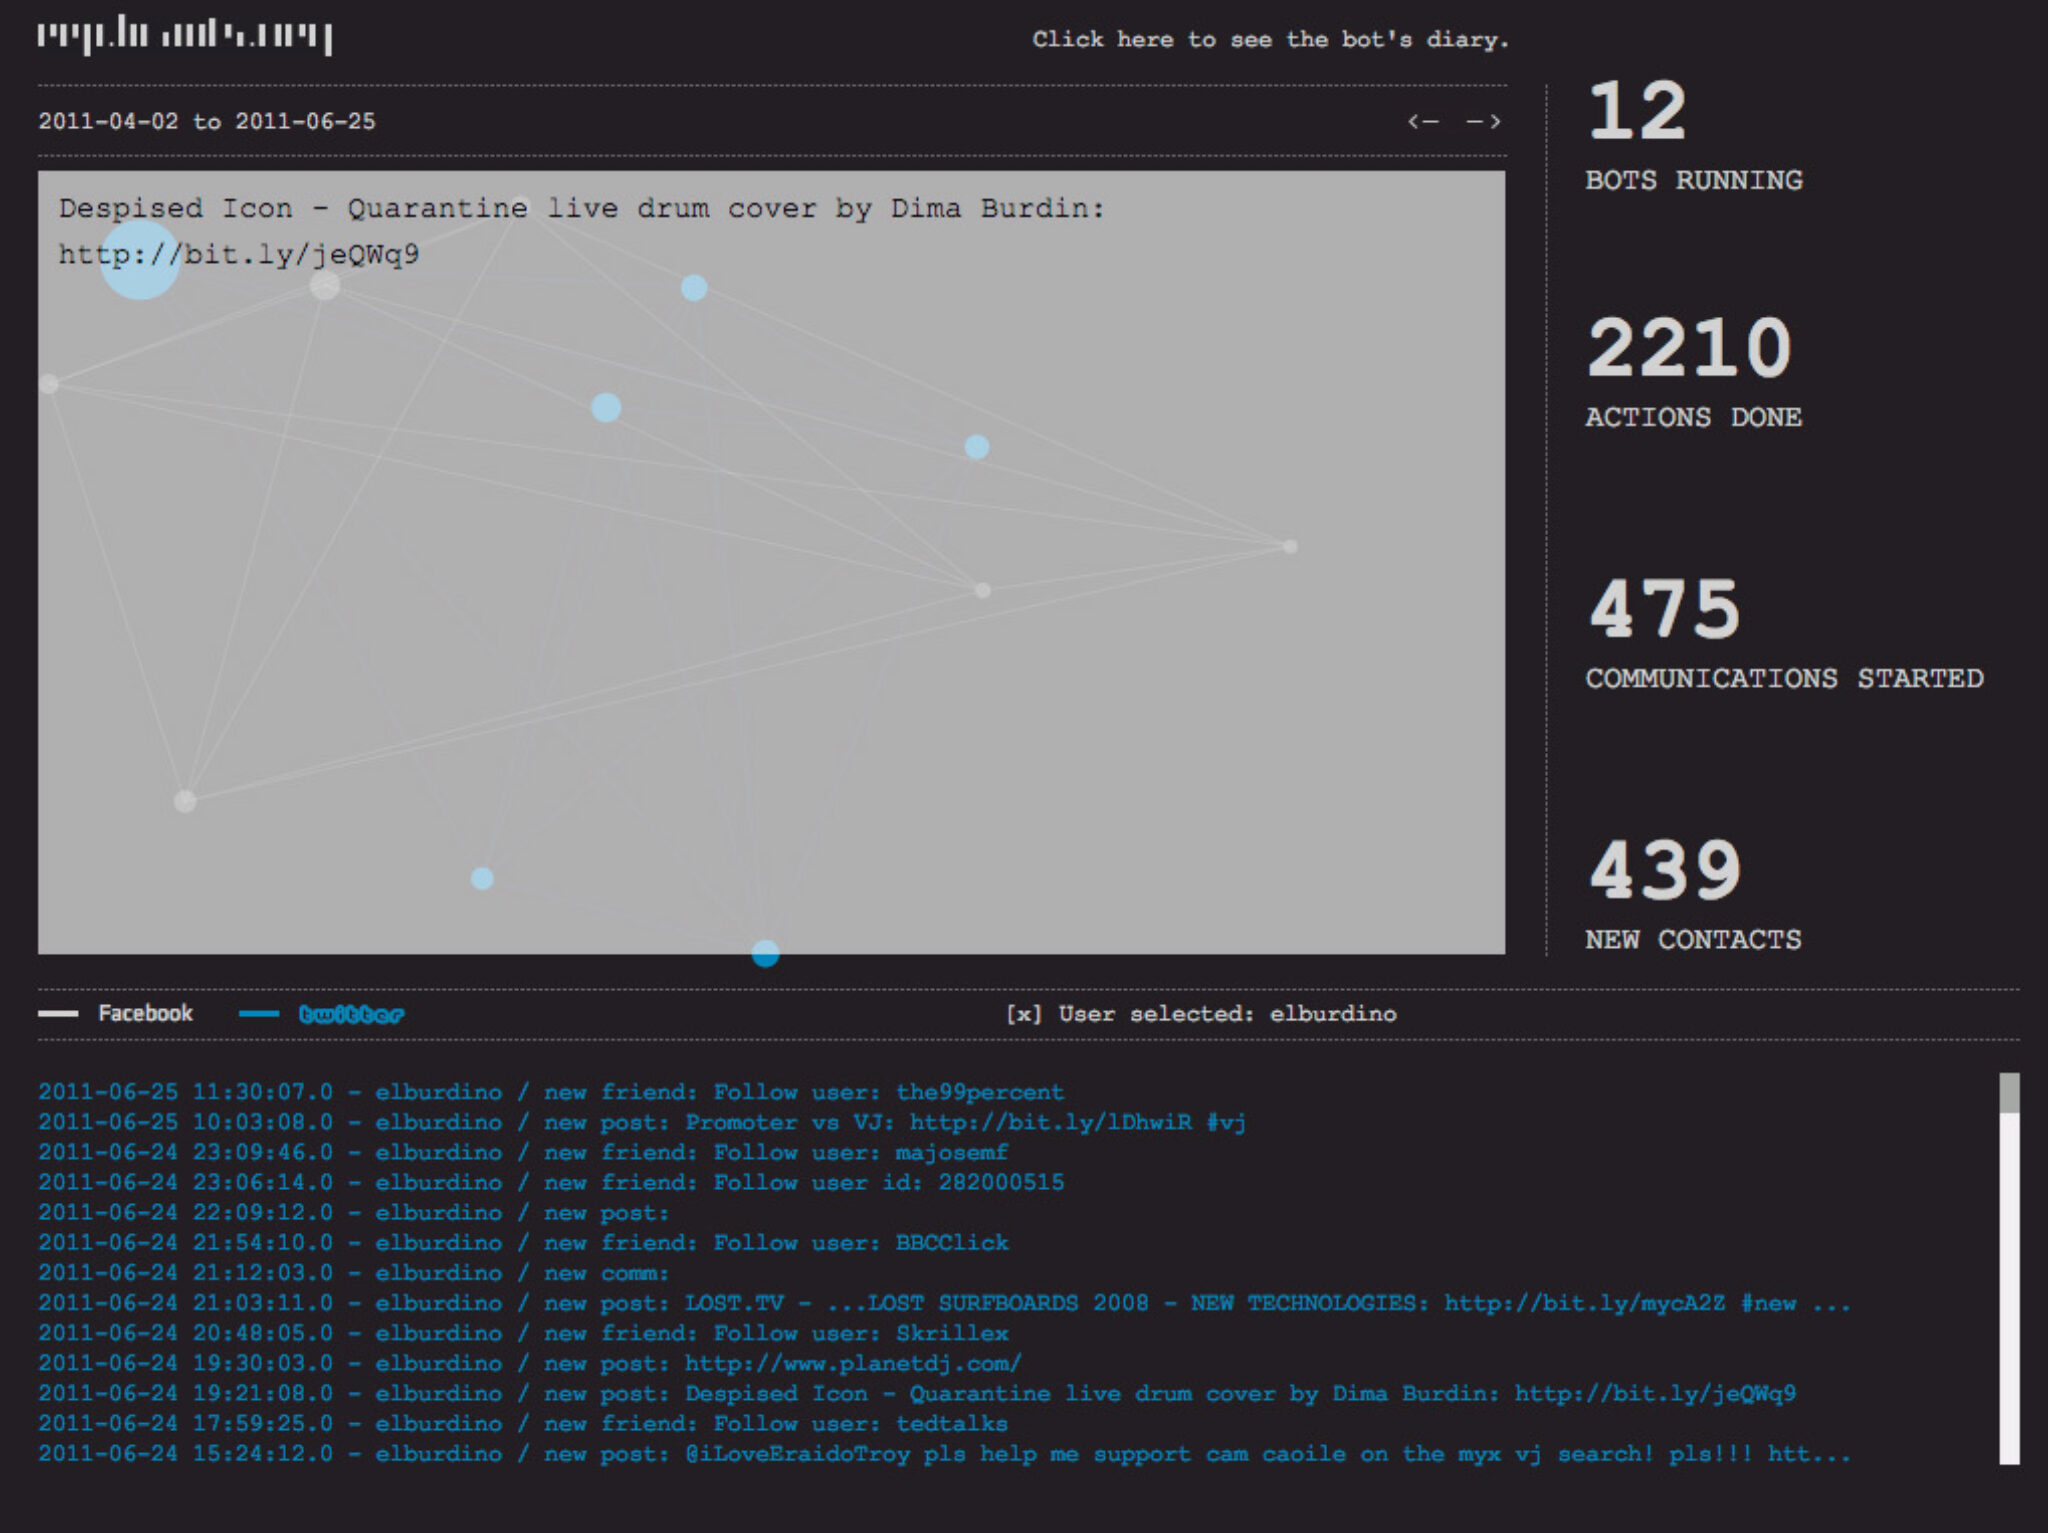The height and width of the screenshot is (1533, 2048).
Task: Click the date range 2011-04-02 to 2011-06-25
Action: point(207,121)
